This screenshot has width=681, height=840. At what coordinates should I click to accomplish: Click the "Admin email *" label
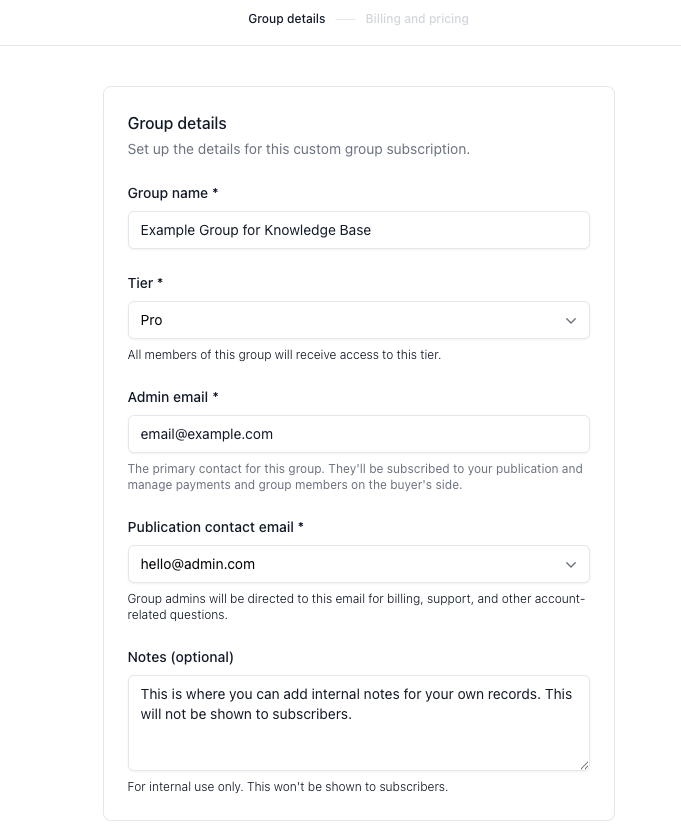click(173, 397)
